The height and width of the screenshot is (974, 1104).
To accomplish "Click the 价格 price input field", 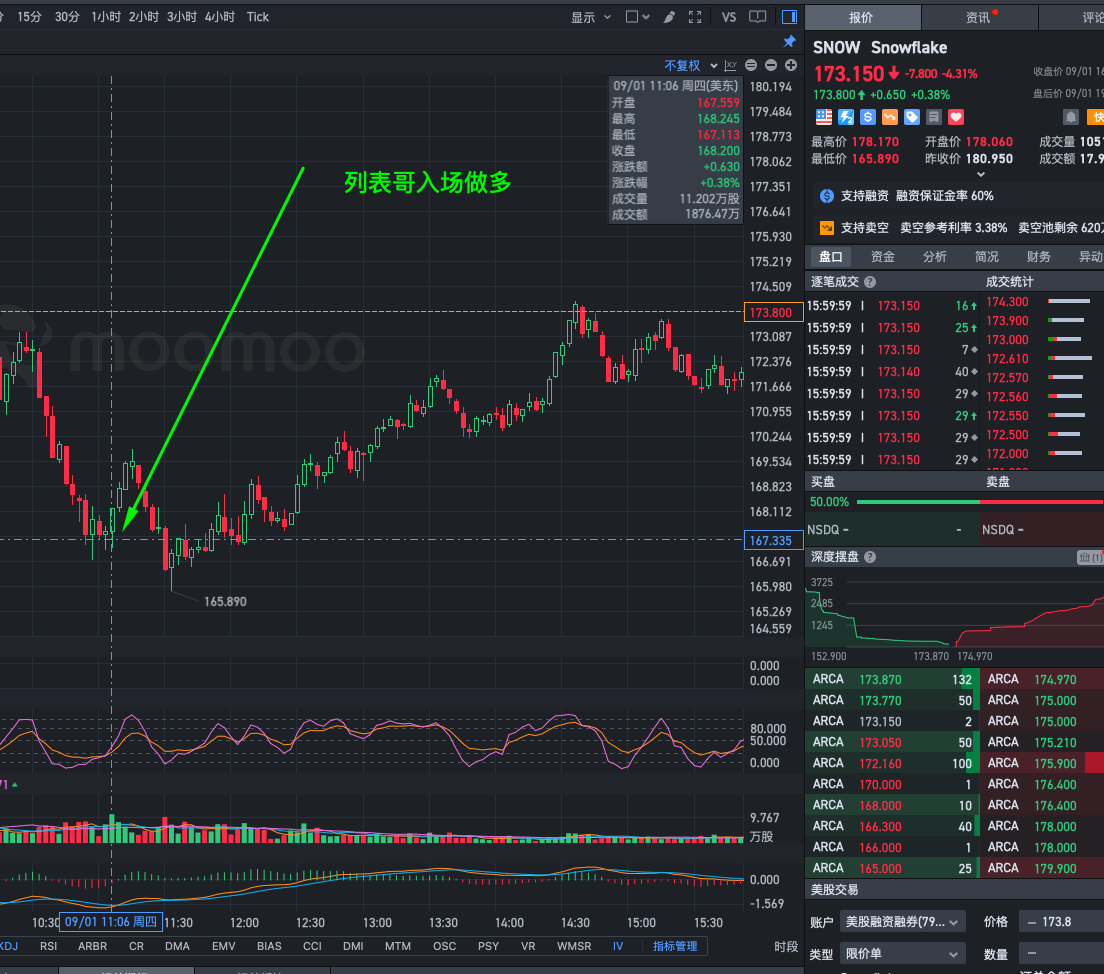I will (x=1062, y=922).
